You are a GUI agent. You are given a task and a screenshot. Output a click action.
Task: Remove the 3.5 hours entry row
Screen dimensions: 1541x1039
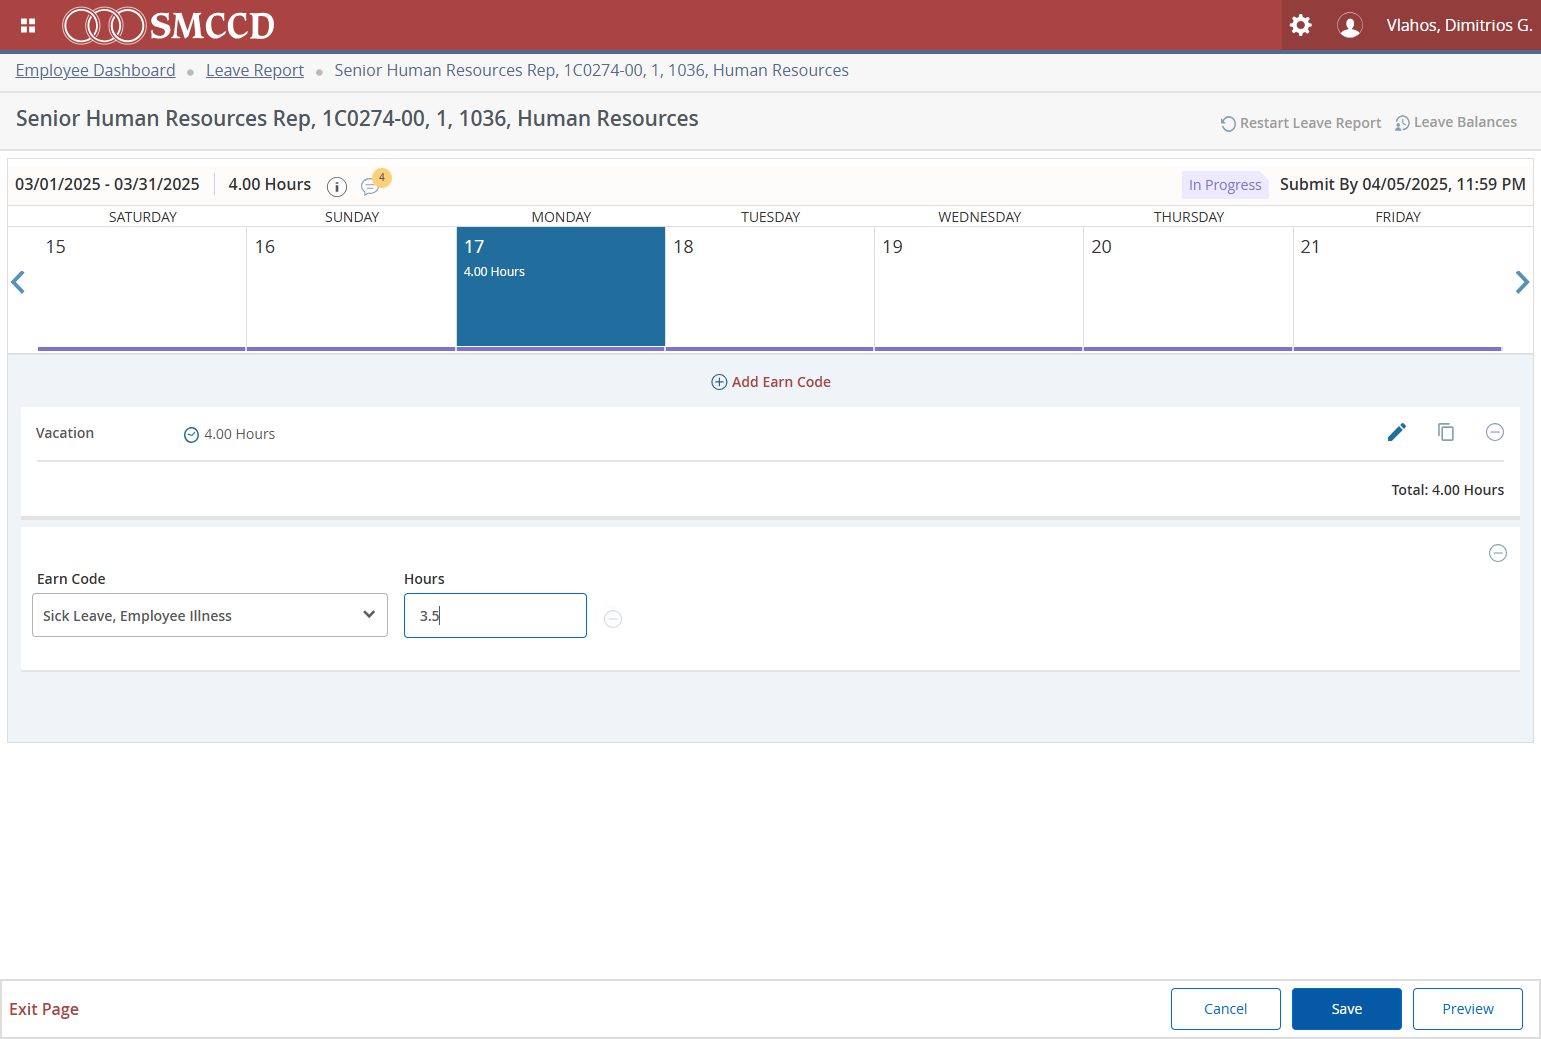(x=613, y=619)
